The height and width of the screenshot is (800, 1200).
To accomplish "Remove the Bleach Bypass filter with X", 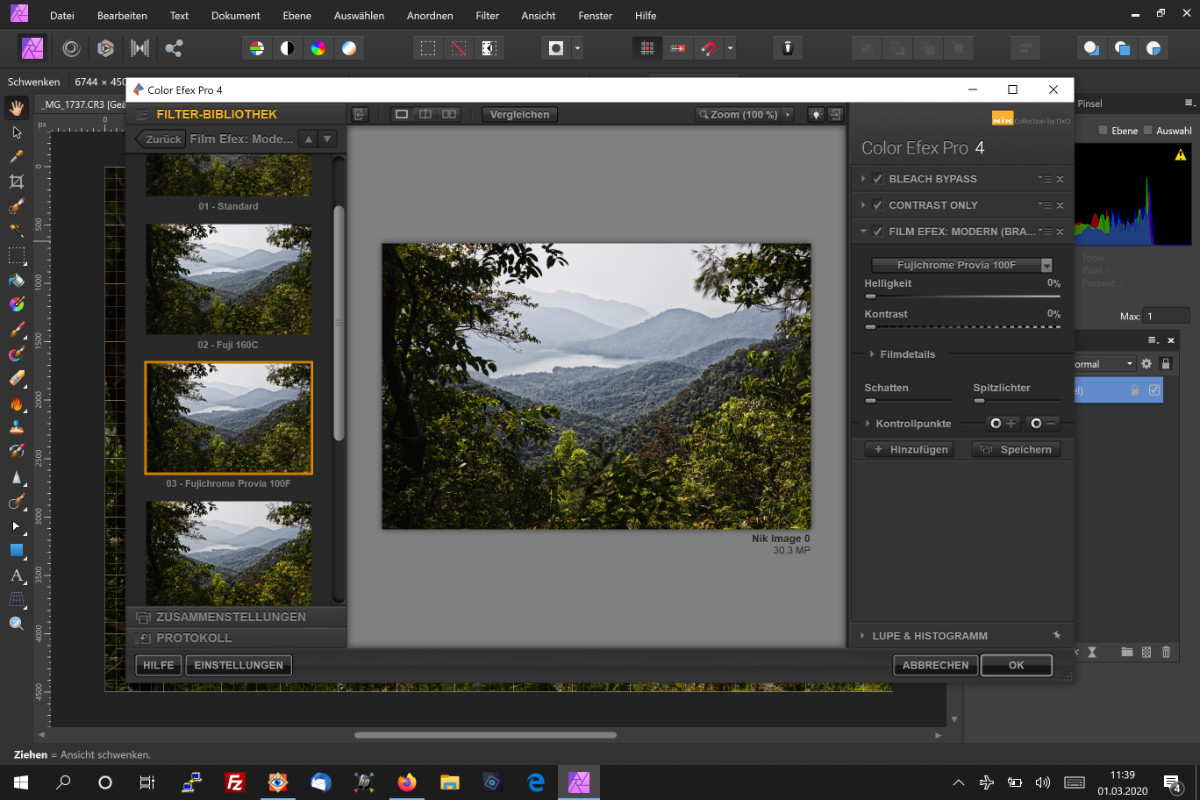I will [1060, 179].
